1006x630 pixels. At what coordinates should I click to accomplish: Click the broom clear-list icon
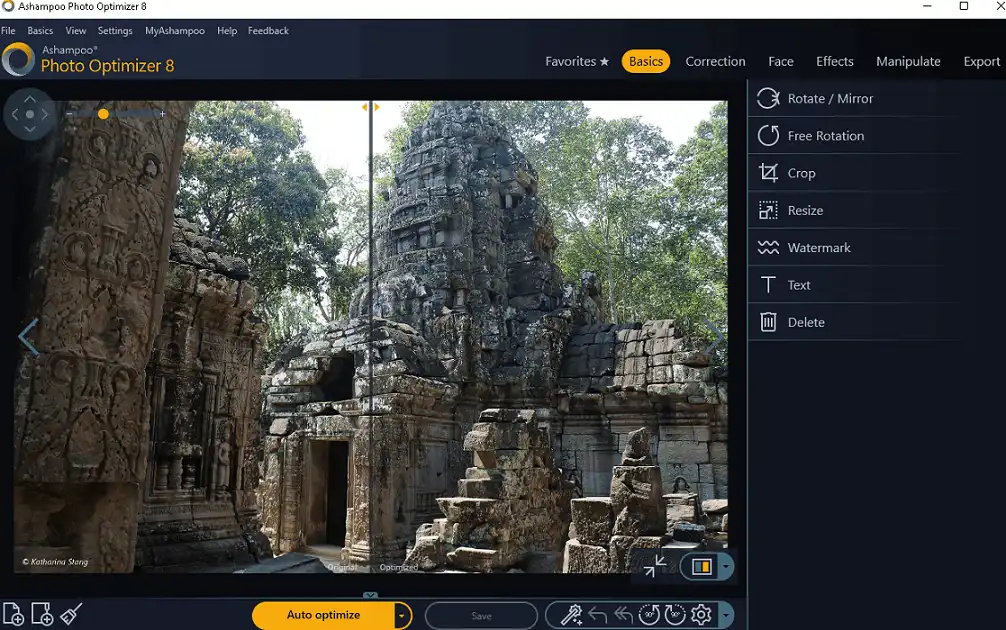click(x=70, y=614)
